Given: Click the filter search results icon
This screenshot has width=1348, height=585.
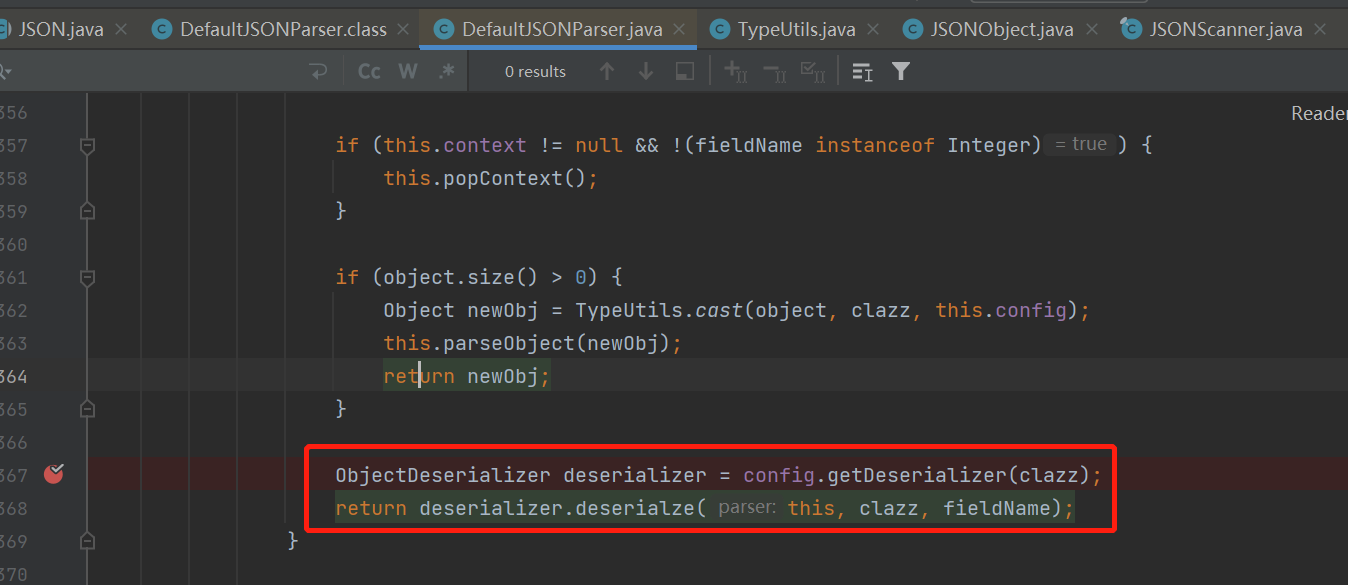Looking at the screenshot, I should pyautogui.click(x=901, y=72).
